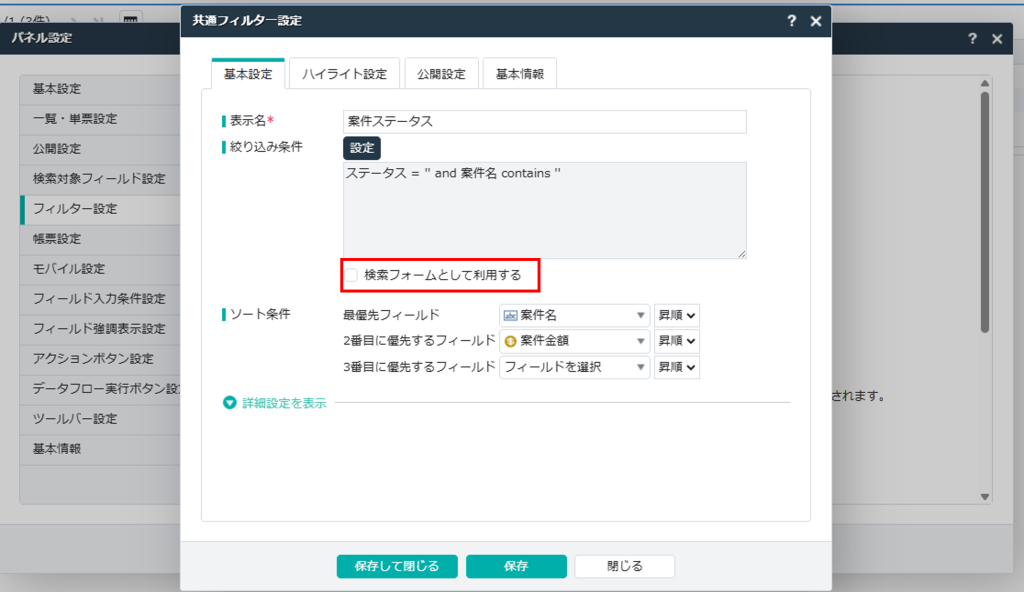This screenshot has width=1024, height=592.
Task: Open the 基本情報 tab in dialog
Action: pos(520,74)
